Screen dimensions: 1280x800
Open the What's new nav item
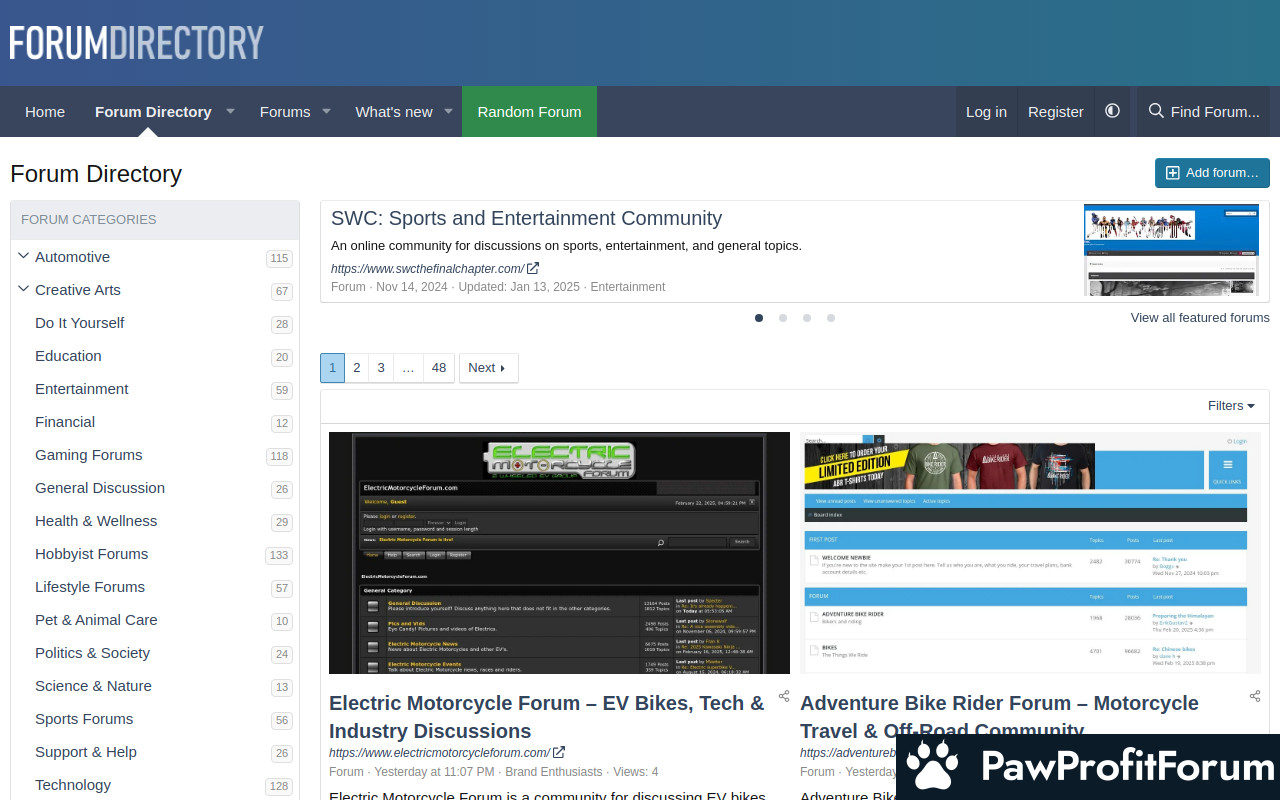coord(394,111)
